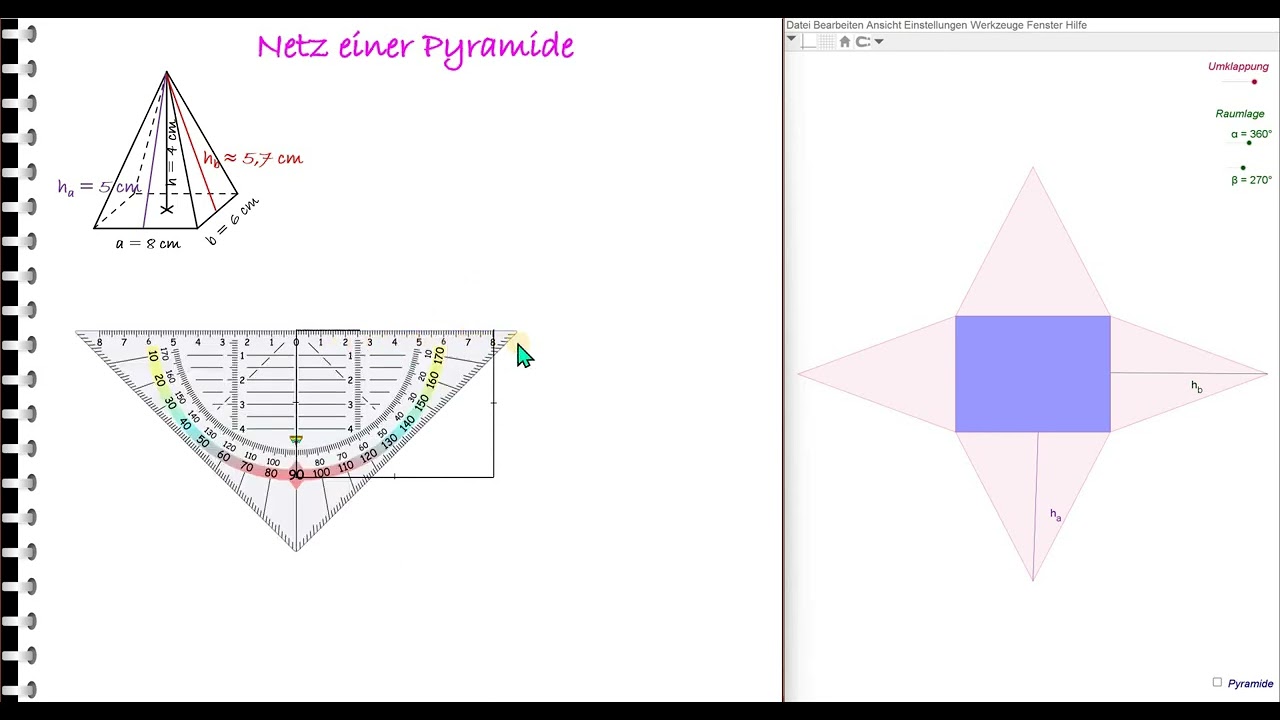Click the 90 mark on the set square
The image size is (1280, 720).
(296, 474)
